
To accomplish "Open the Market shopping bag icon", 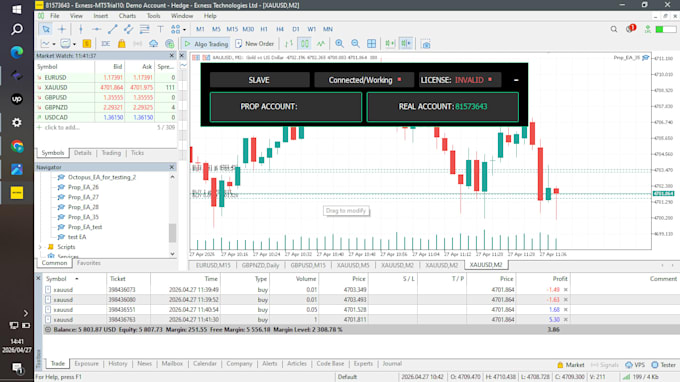I will coord(121,44).
